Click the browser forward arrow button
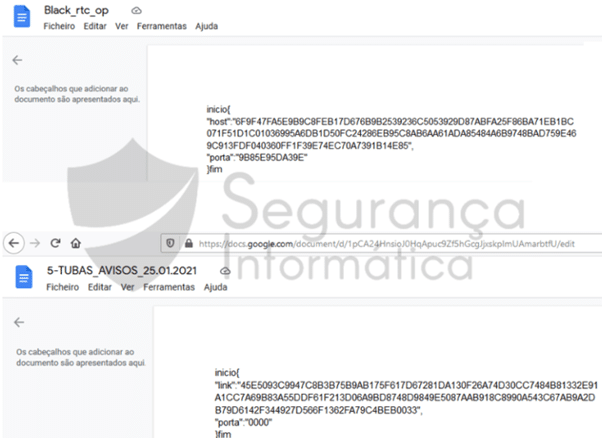The width and height of the screenshot is (602, 438). click(x=34, y=242)
